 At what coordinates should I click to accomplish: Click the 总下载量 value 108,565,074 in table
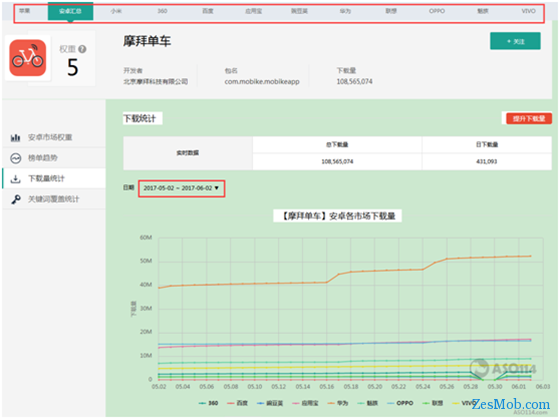(x=337, y=162)
